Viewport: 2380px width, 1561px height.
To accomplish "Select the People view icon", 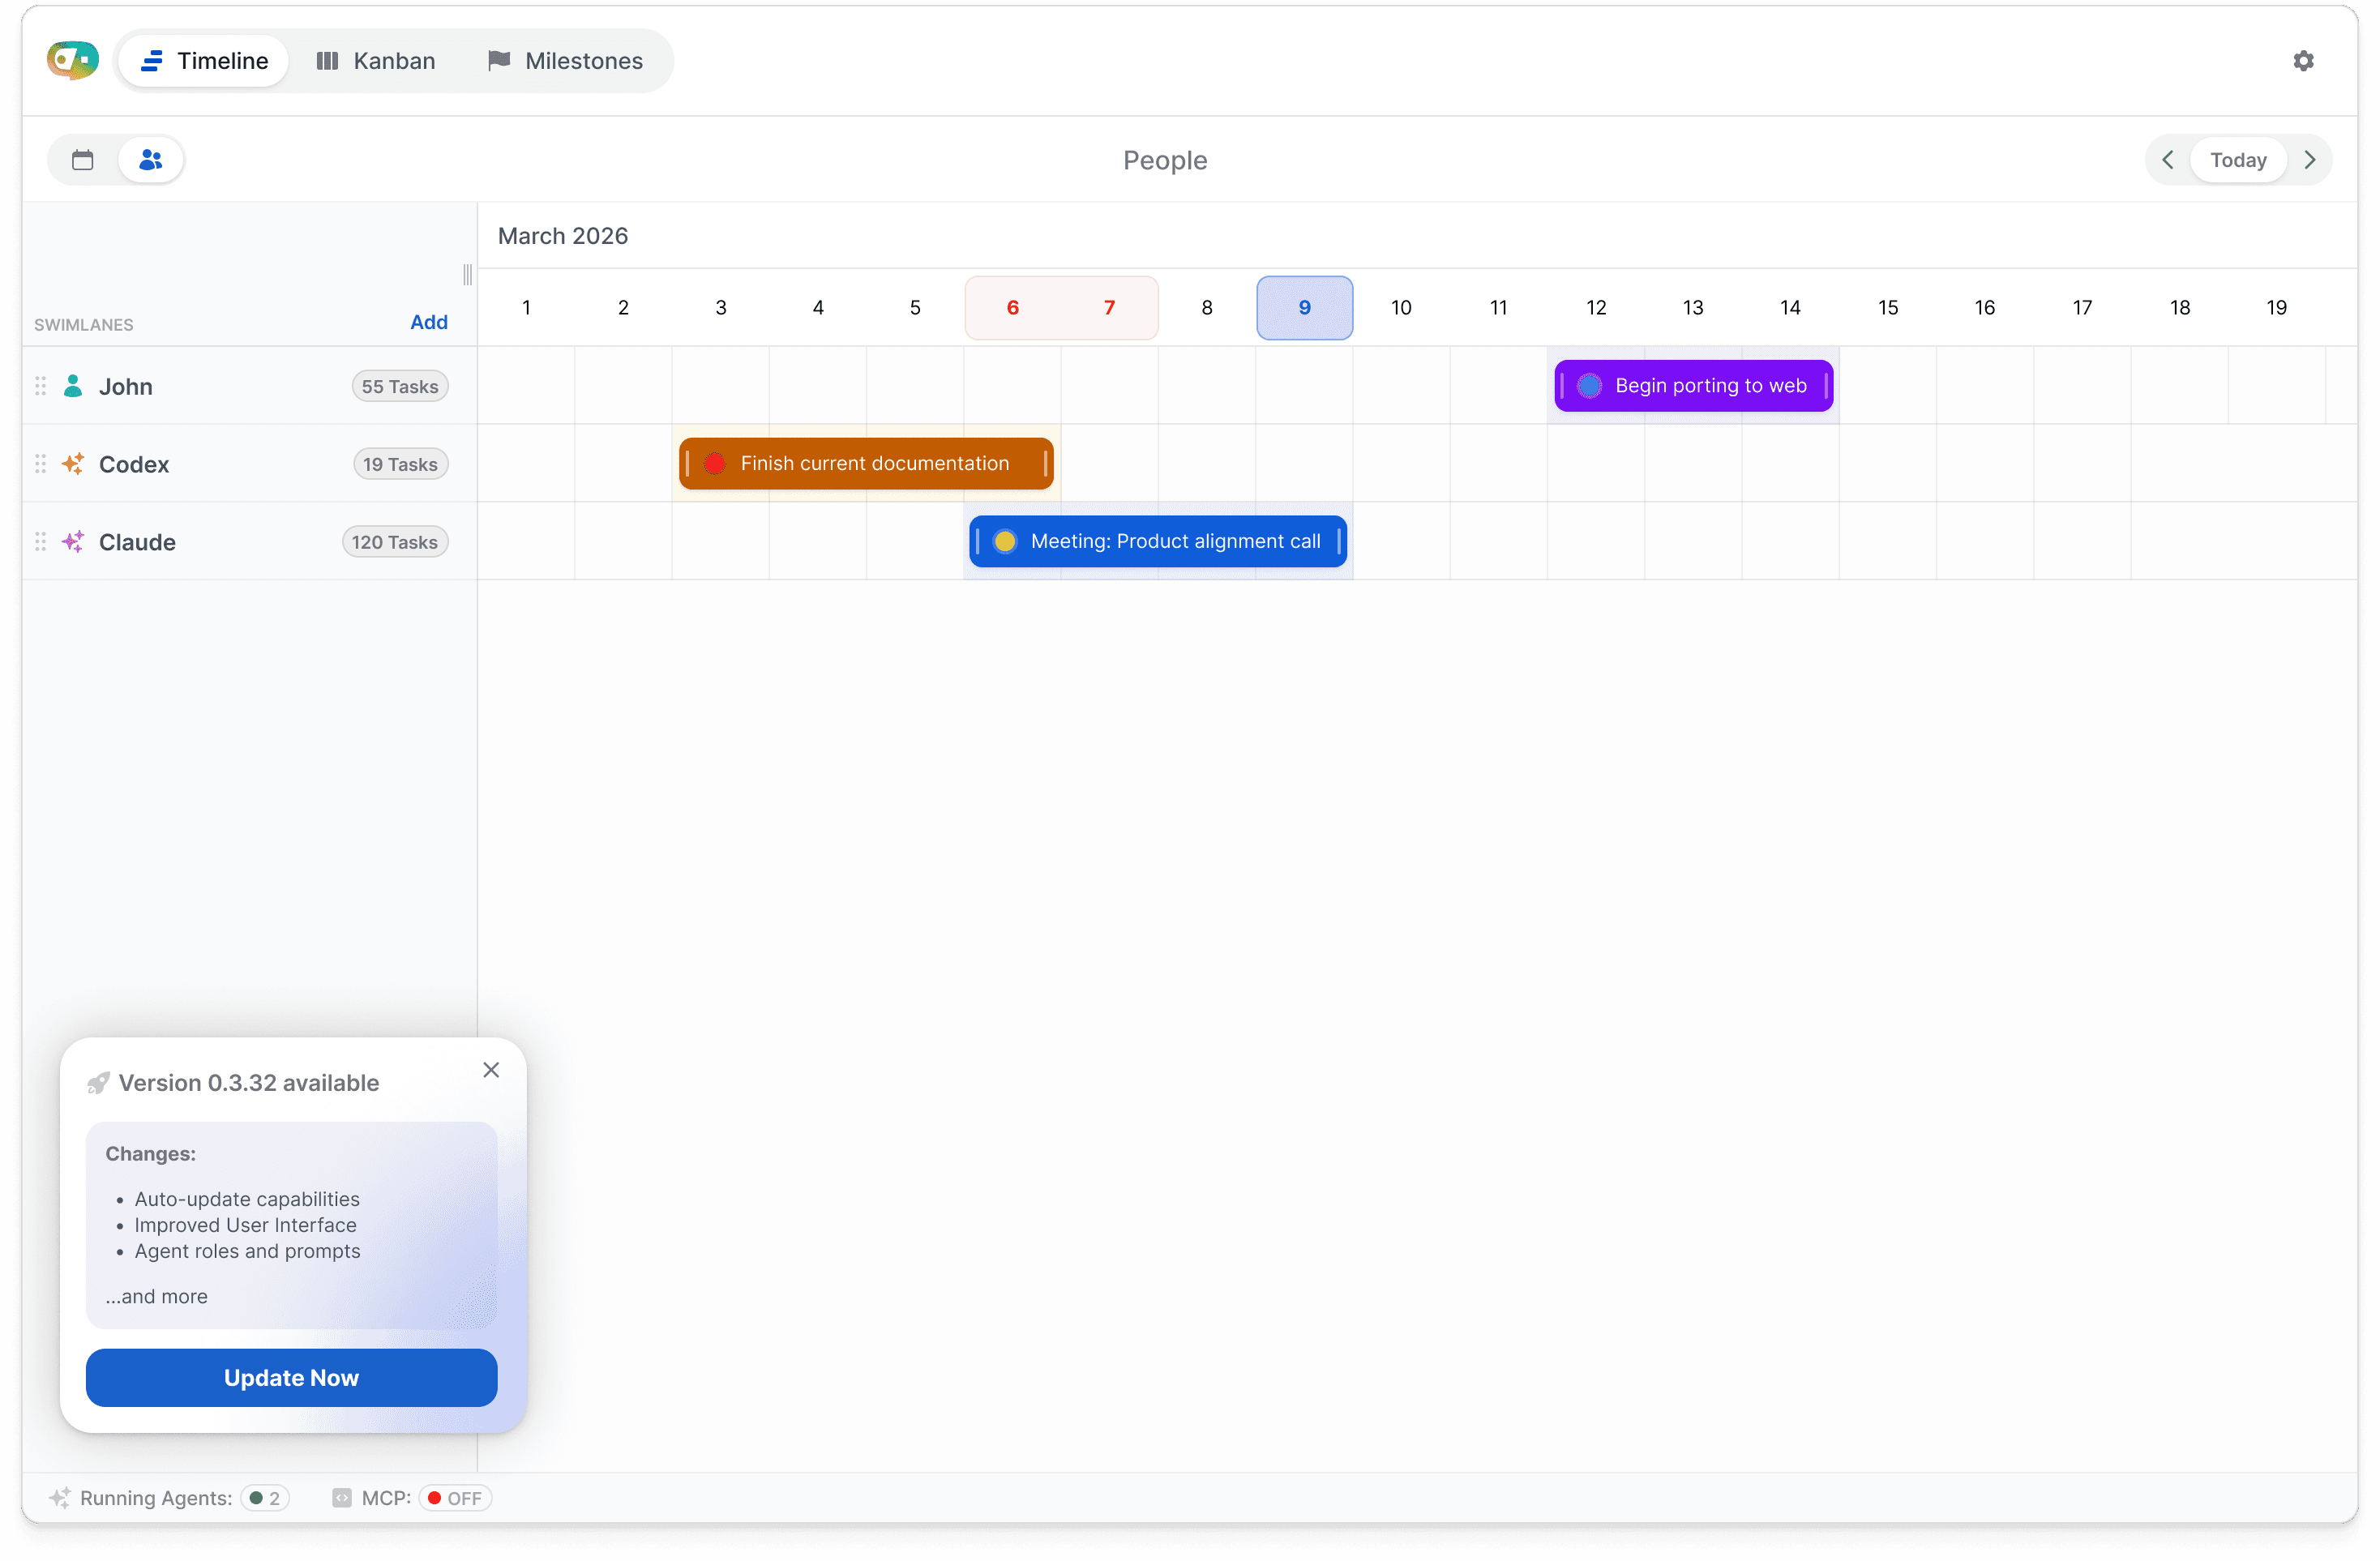I will point(151,160).
